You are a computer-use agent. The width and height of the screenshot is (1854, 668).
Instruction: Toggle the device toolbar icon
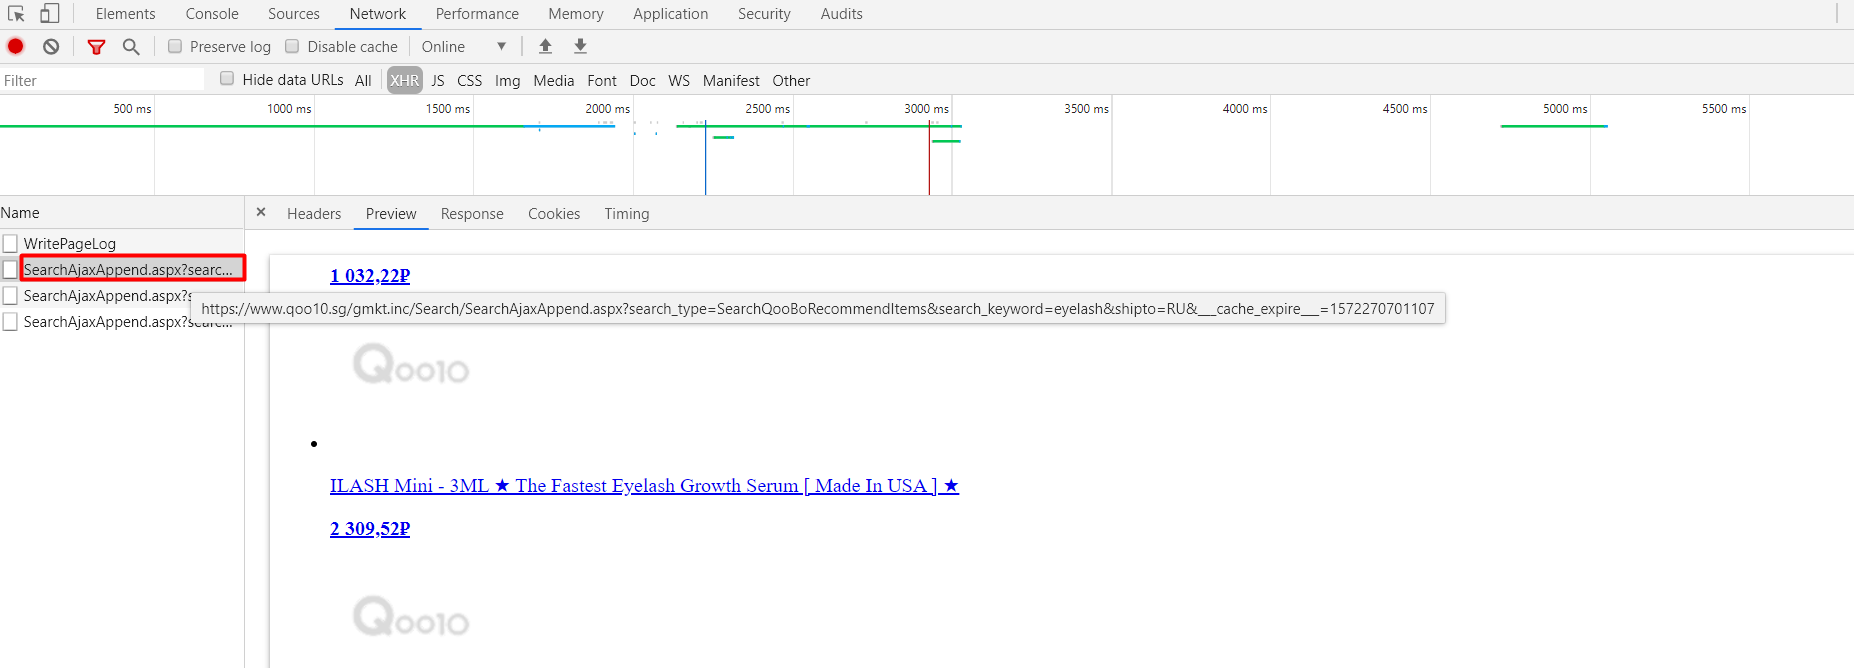[49, 14]
